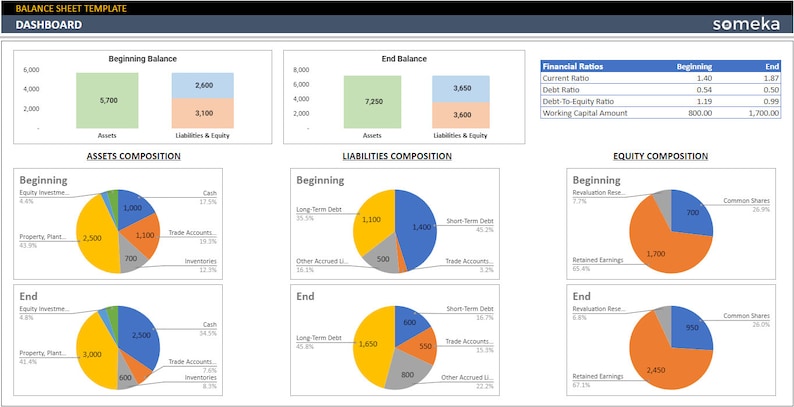Select the blue 3,650 bar segment
Viewport: 794px width, 407px height.
pyautogui.click(x=461, y=89)
